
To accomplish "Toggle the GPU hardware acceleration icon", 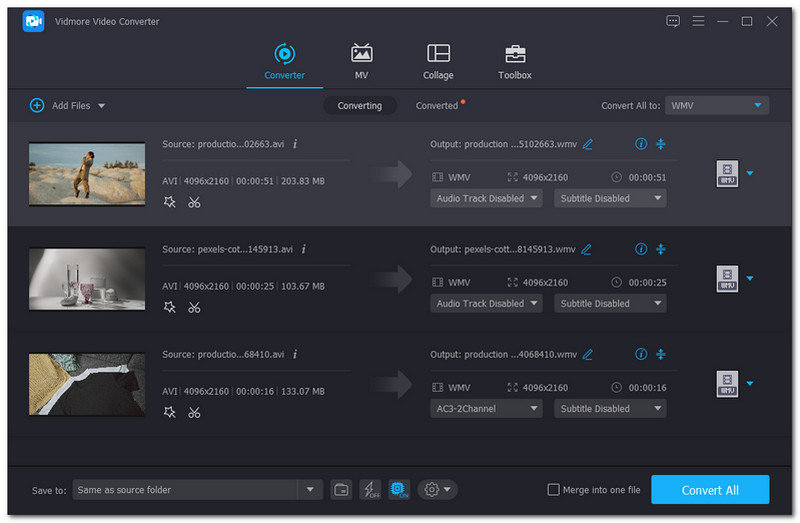I will 398,490.
